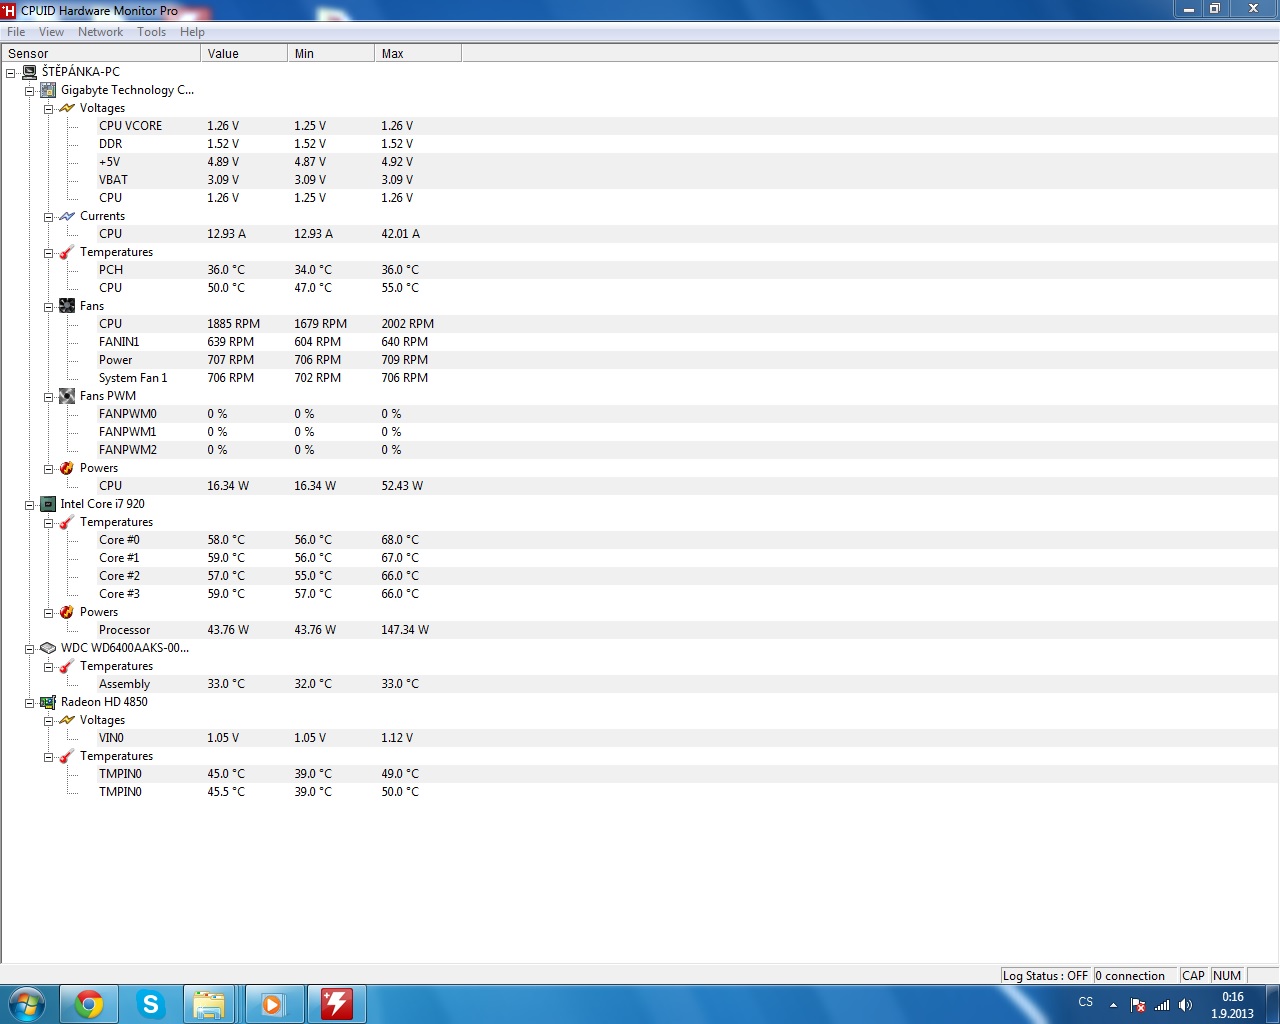This screenshot has width=1280, height=1024.
Task: Click the Sensor column header
Action: 101,53
